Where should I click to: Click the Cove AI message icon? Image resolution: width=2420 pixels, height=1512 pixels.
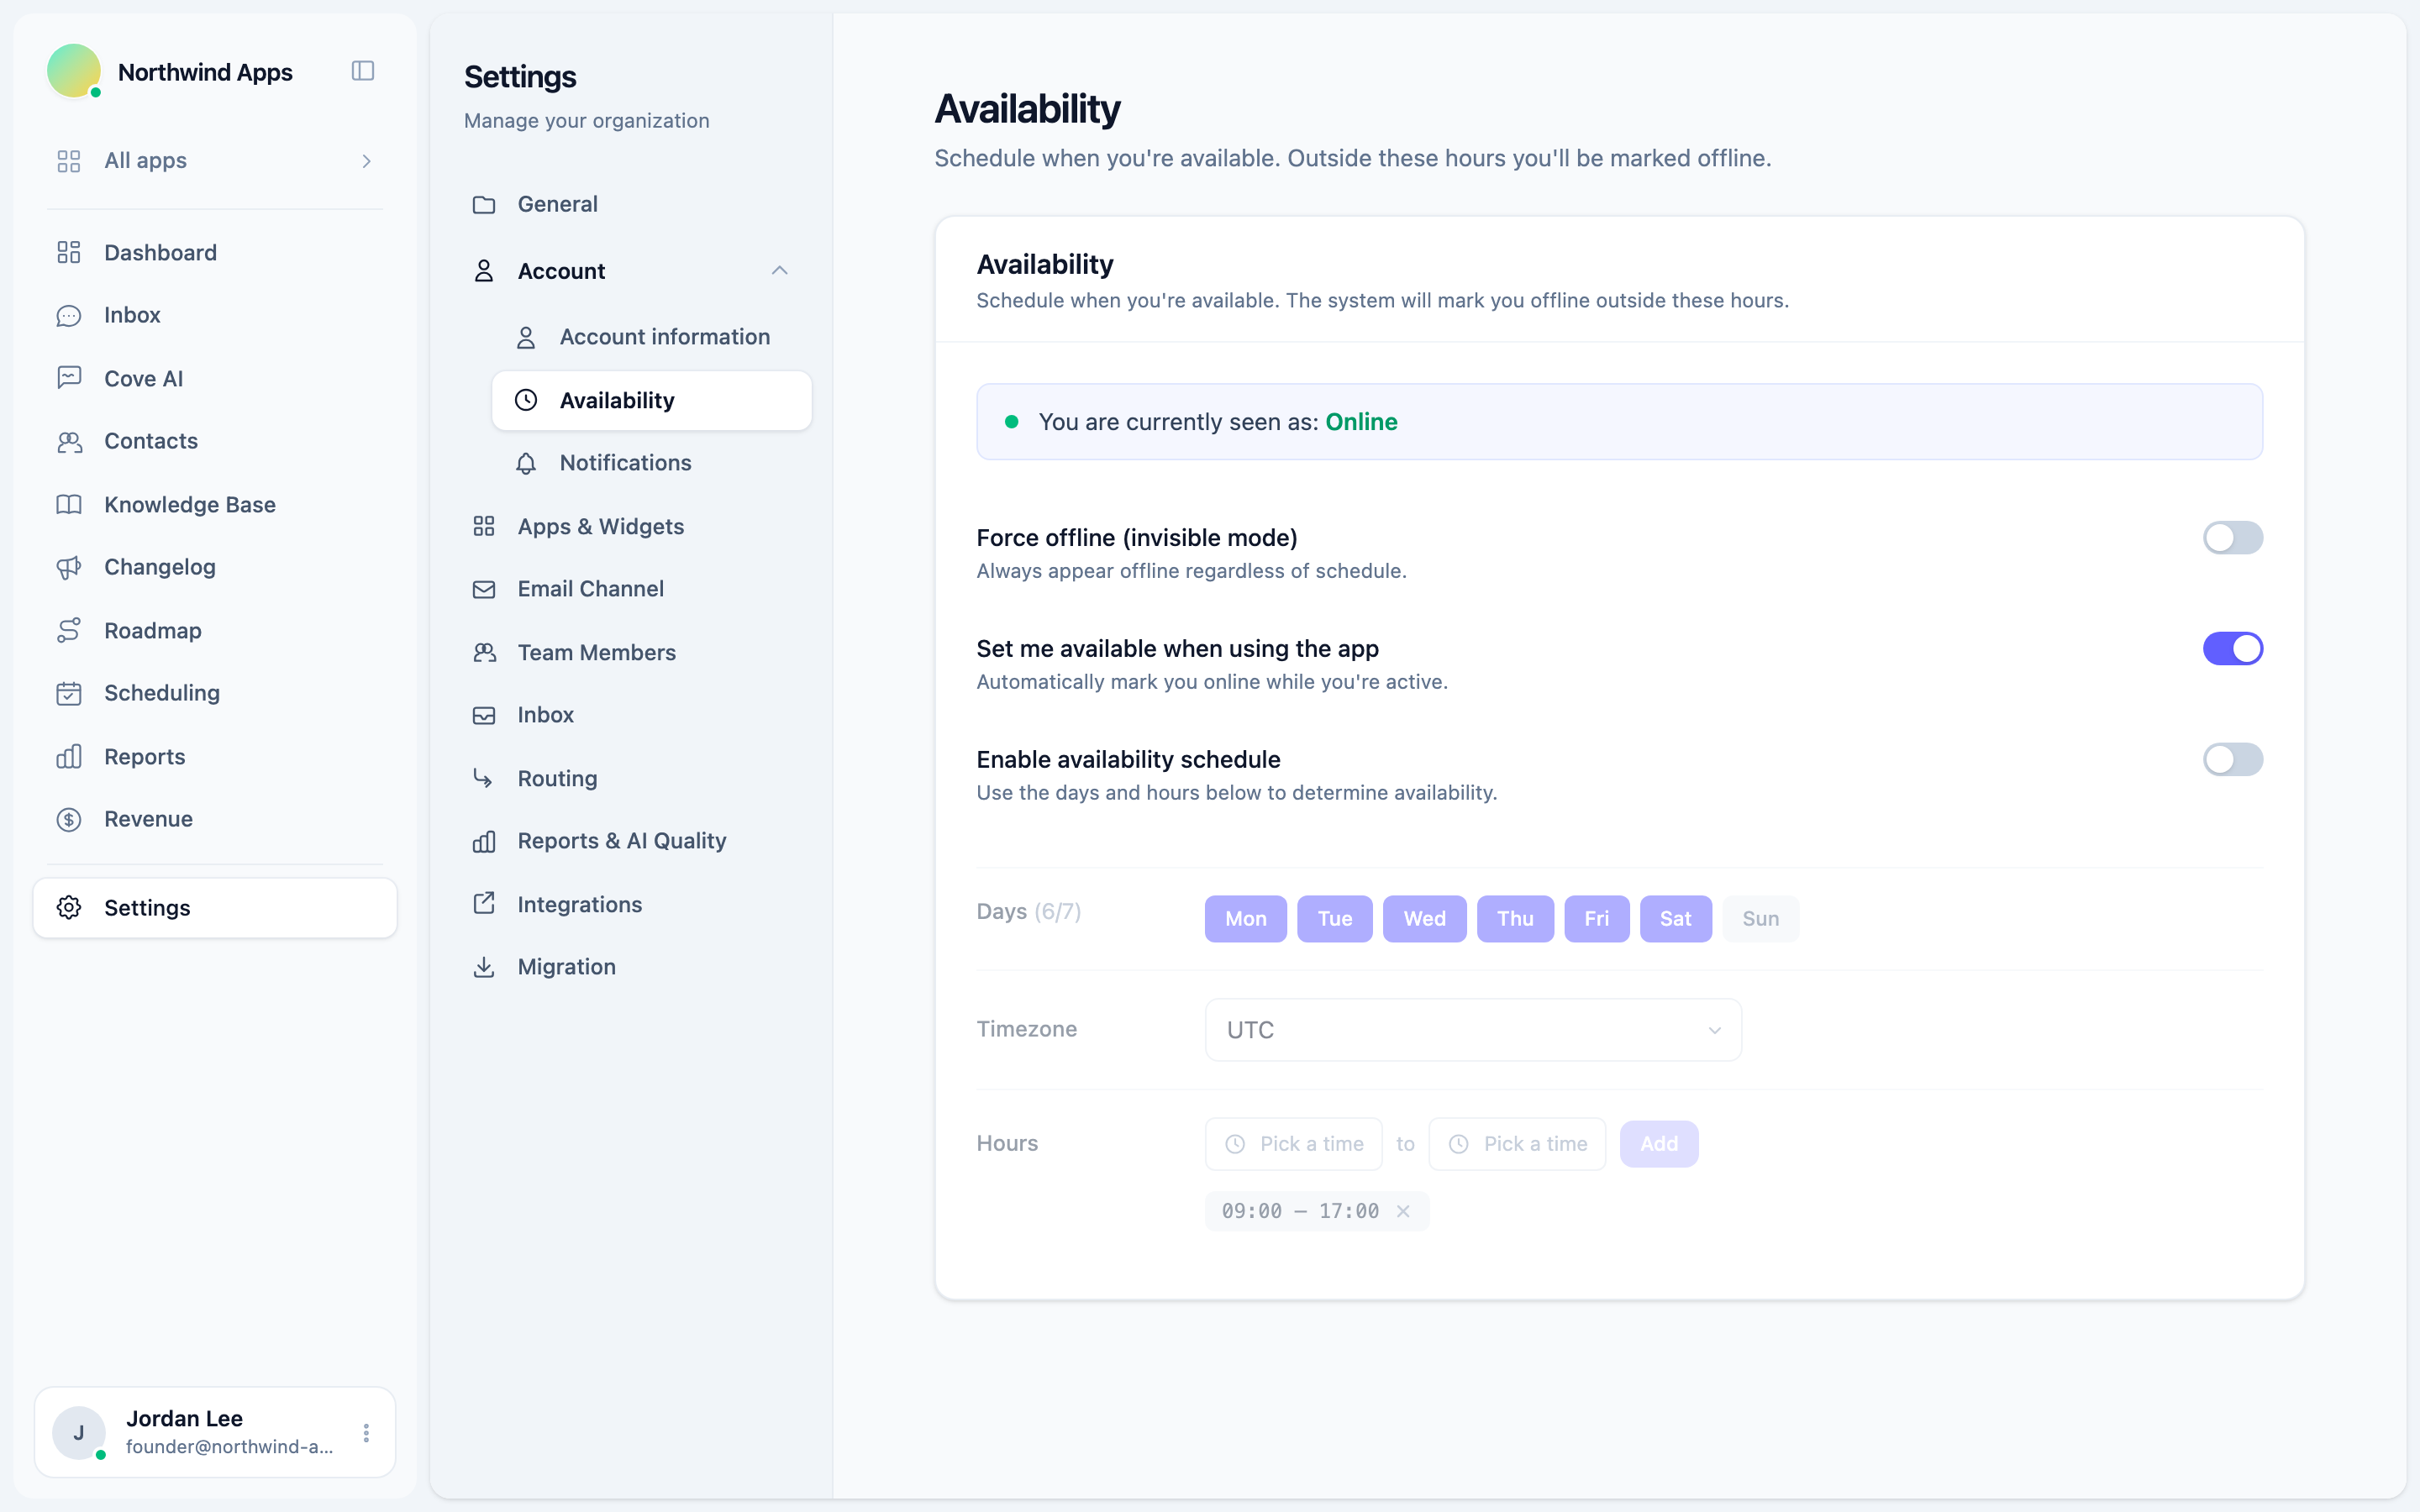tap(69, 378)
